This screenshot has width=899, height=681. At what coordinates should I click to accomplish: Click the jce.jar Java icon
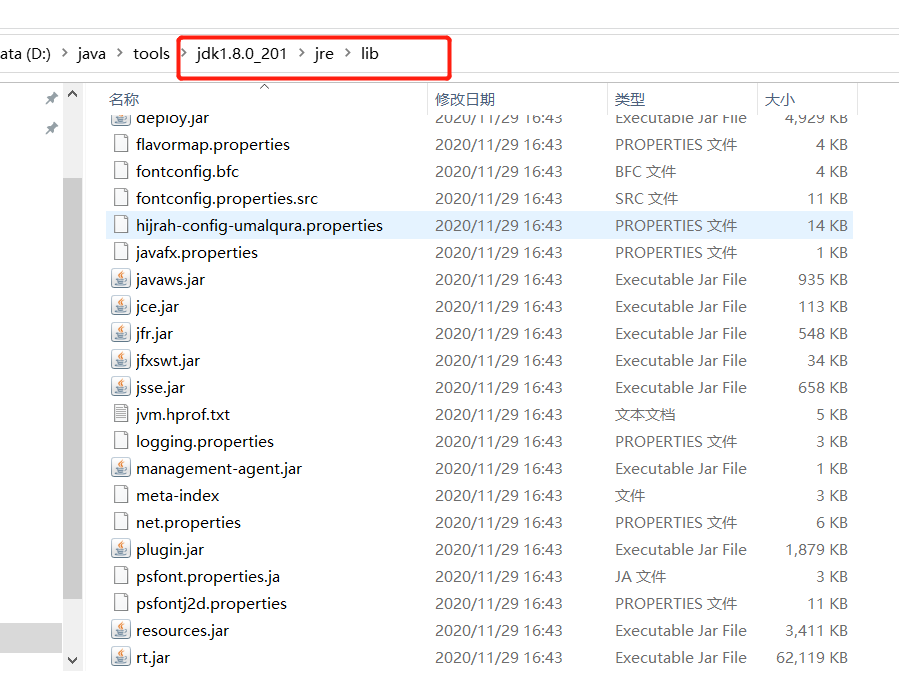[120, 306]
